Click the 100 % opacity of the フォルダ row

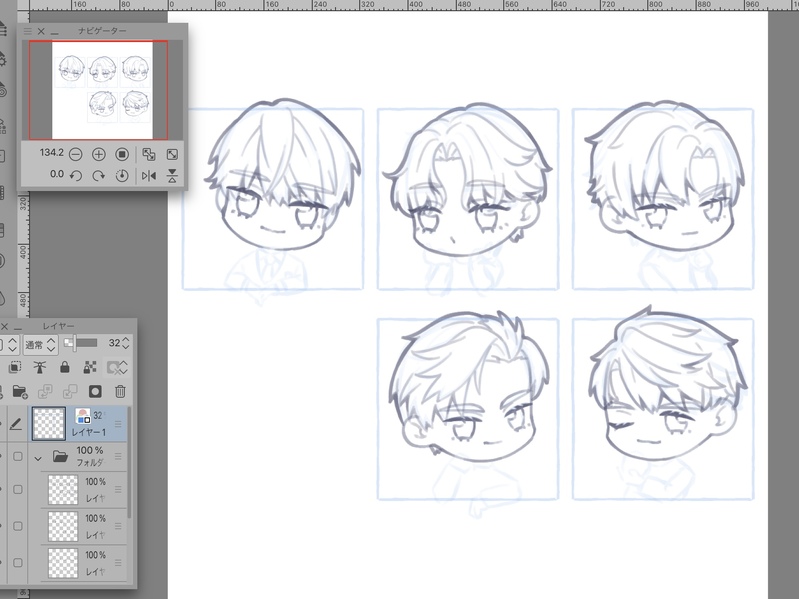[x=90, y=450]
